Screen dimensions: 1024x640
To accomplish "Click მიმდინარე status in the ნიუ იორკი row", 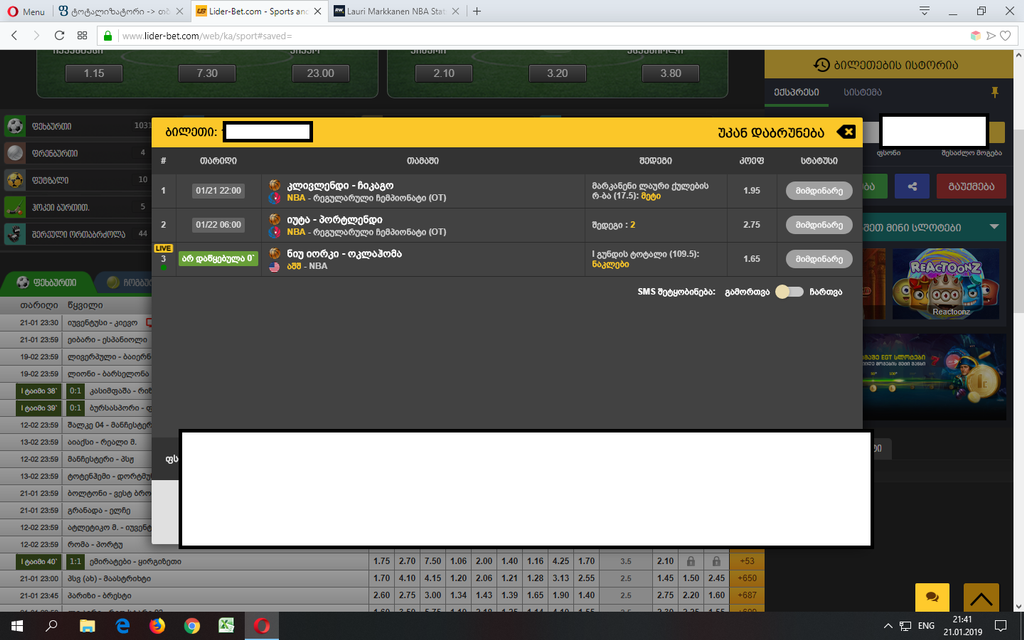I will point(819,259).
